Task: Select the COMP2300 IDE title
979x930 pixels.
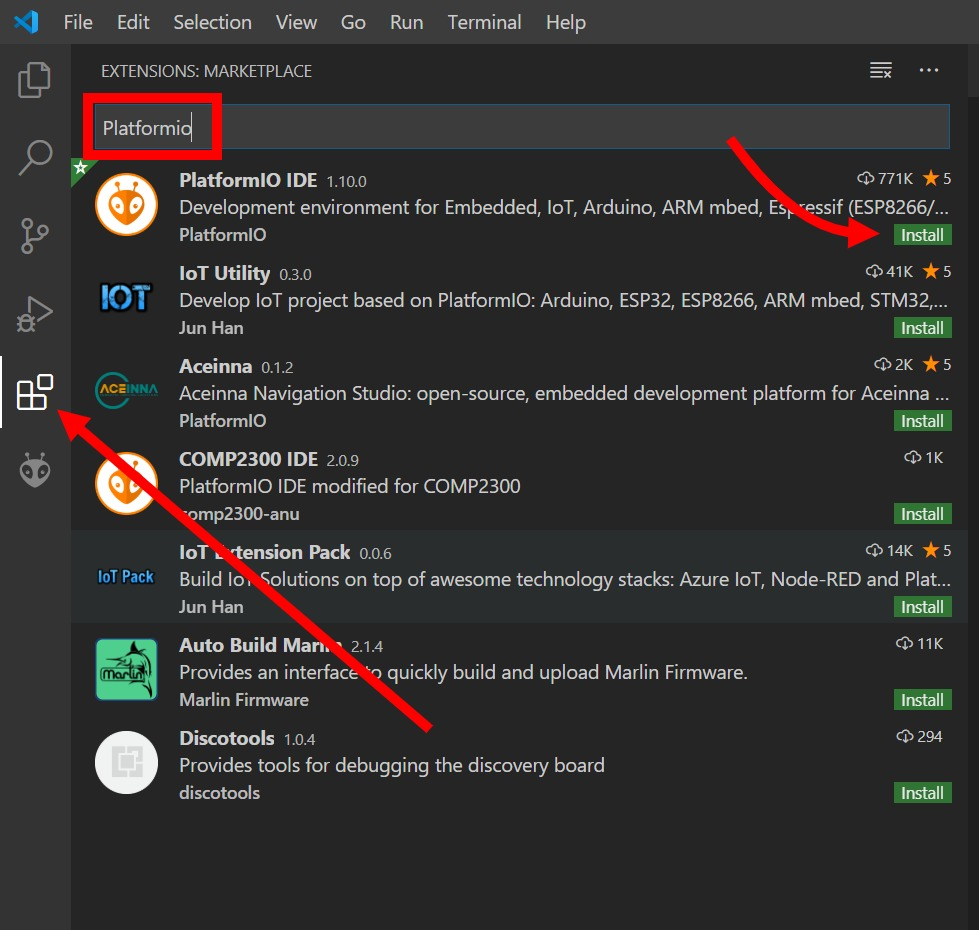Action: point(248,459)
